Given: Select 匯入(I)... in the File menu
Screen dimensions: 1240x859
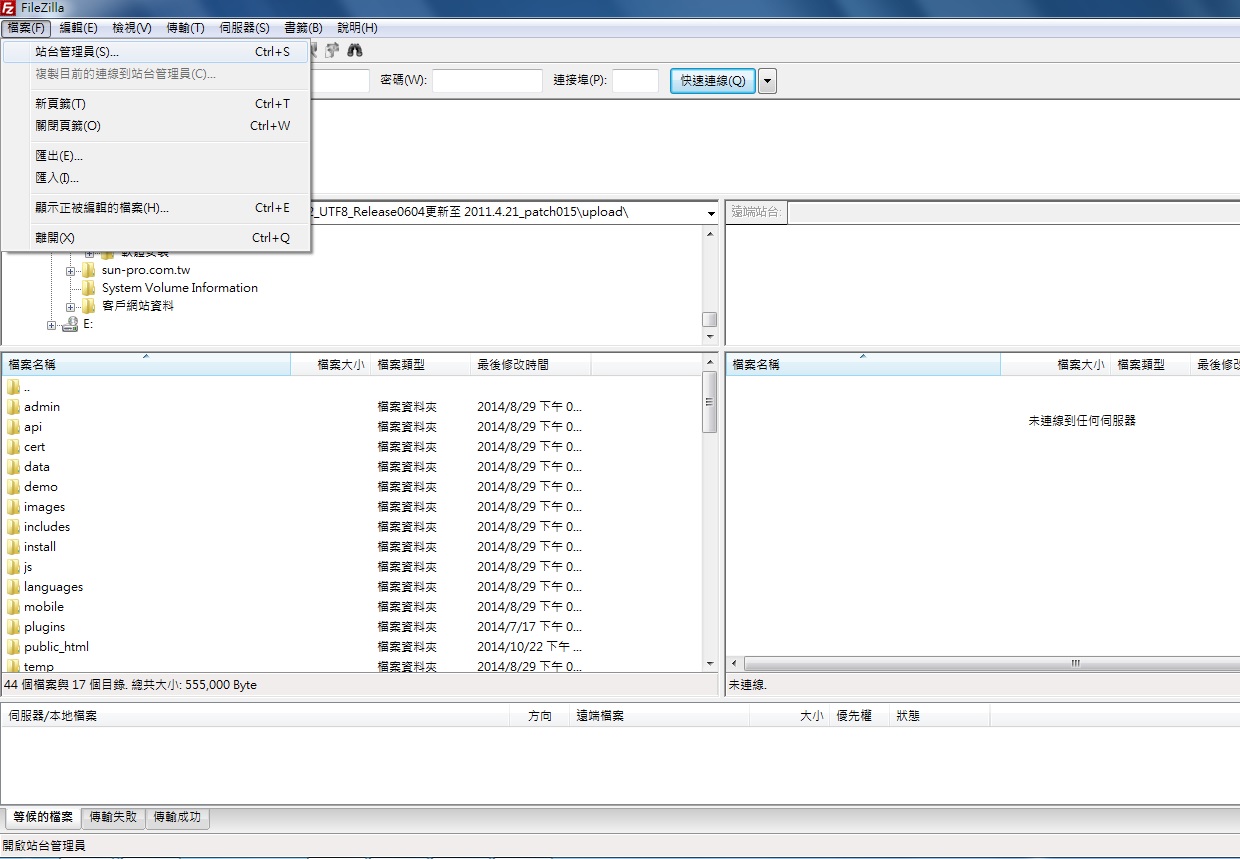Looking at the screenshot, I should 156,178.
